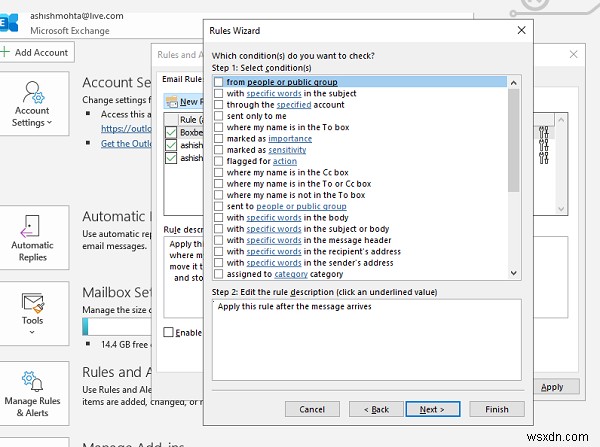Click the Rules and Alerts list scroll-up arrow

pos(561,120)
